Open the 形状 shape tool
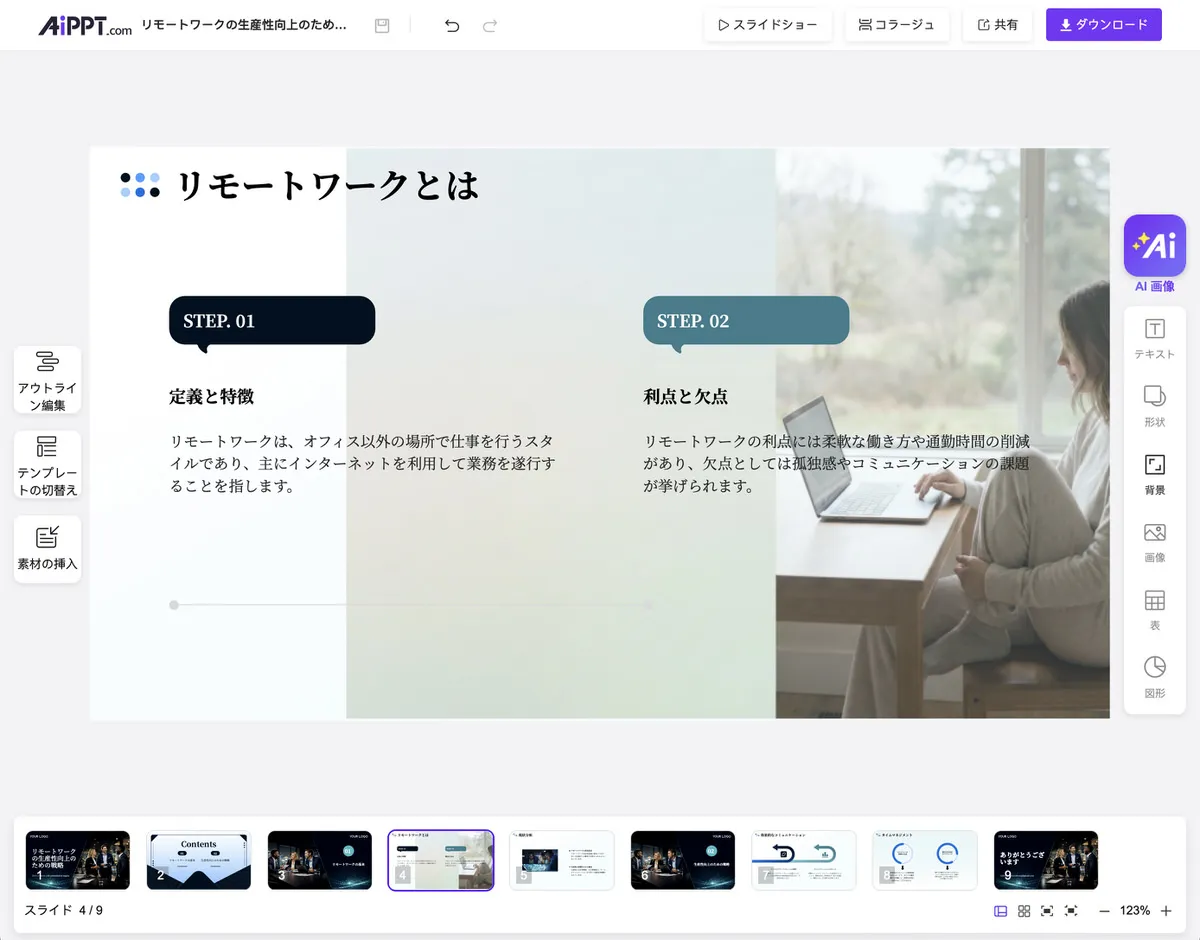This screenshot has width=1200, height=940. tap(1154, 406)
